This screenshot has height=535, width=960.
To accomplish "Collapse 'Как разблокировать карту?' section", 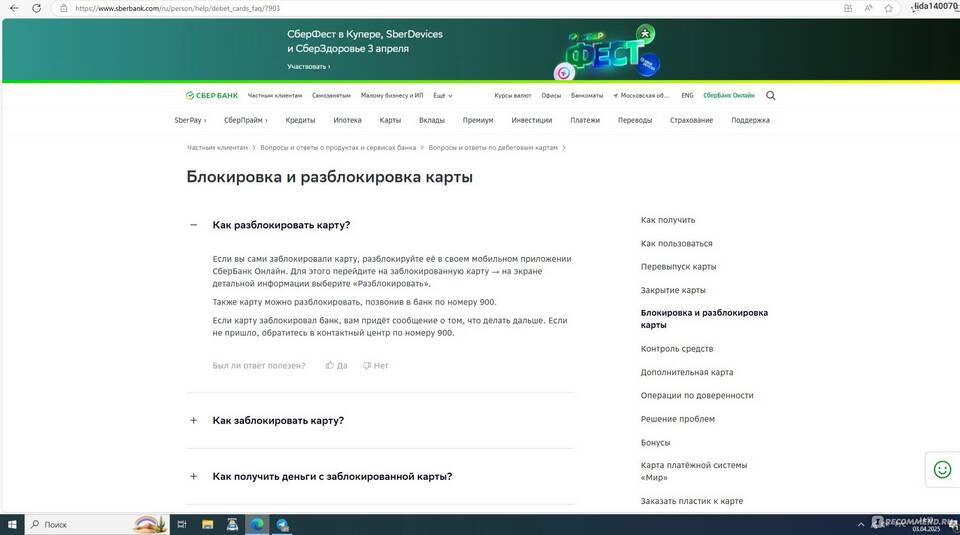I will coord(194,225).
